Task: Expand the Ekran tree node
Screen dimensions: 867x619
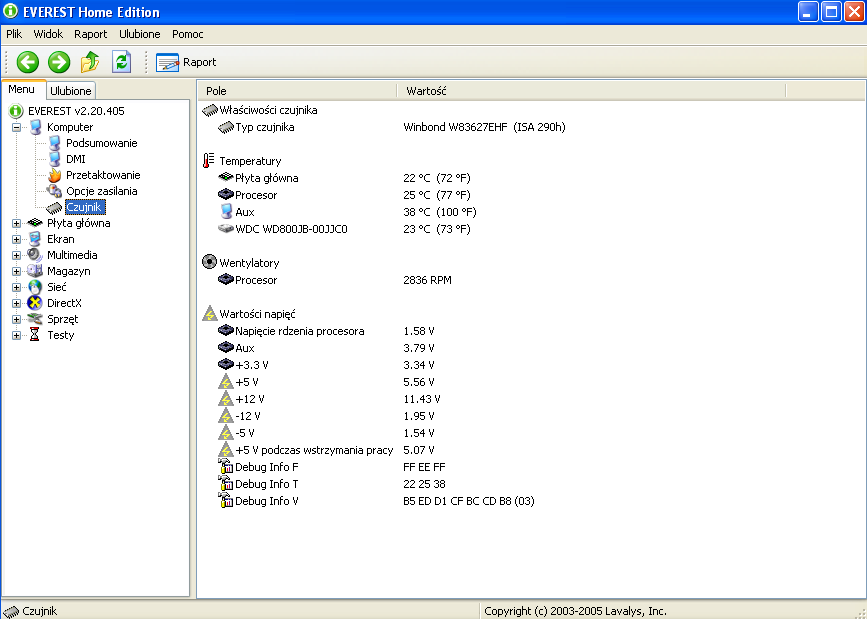Action: pyautogui.click(x=17, y=240)
